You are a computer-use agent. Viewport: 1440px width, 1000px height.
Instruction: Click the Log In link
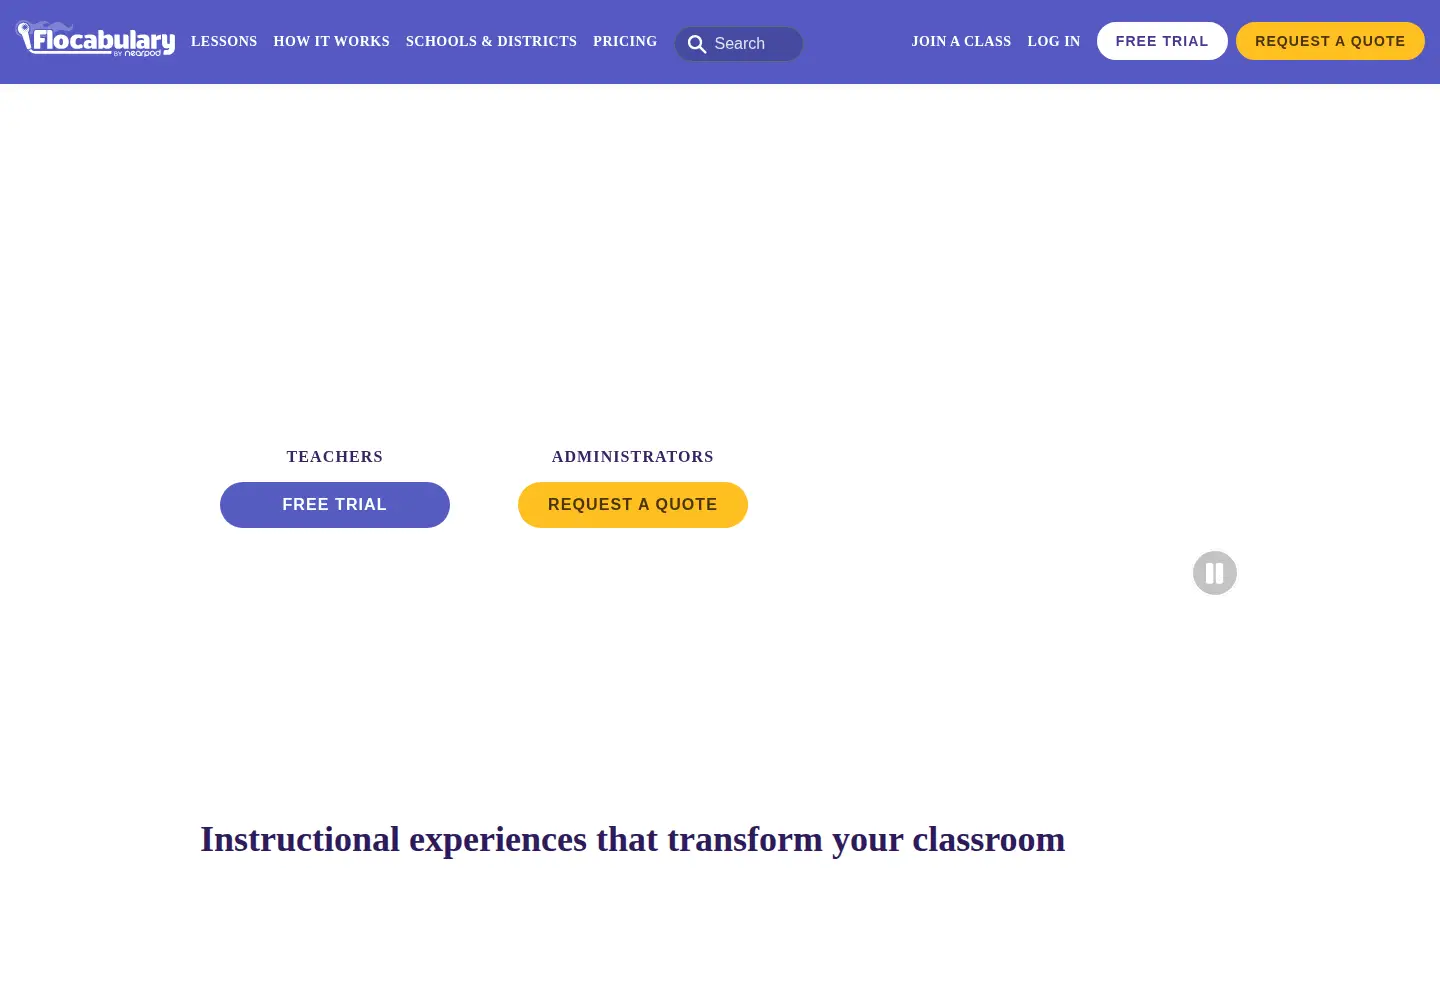[1054, 41]
